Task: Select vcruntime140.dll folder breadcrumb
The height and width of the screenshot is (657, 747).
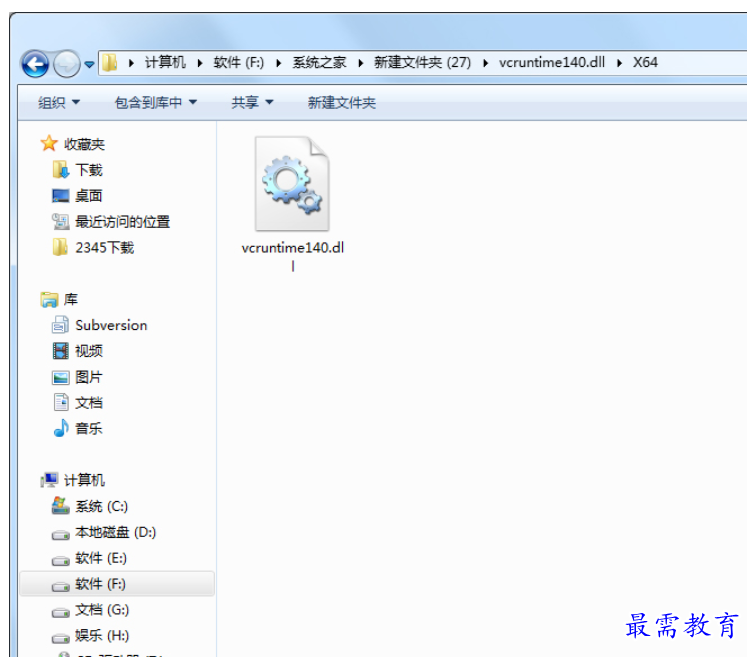Action: 552,62
